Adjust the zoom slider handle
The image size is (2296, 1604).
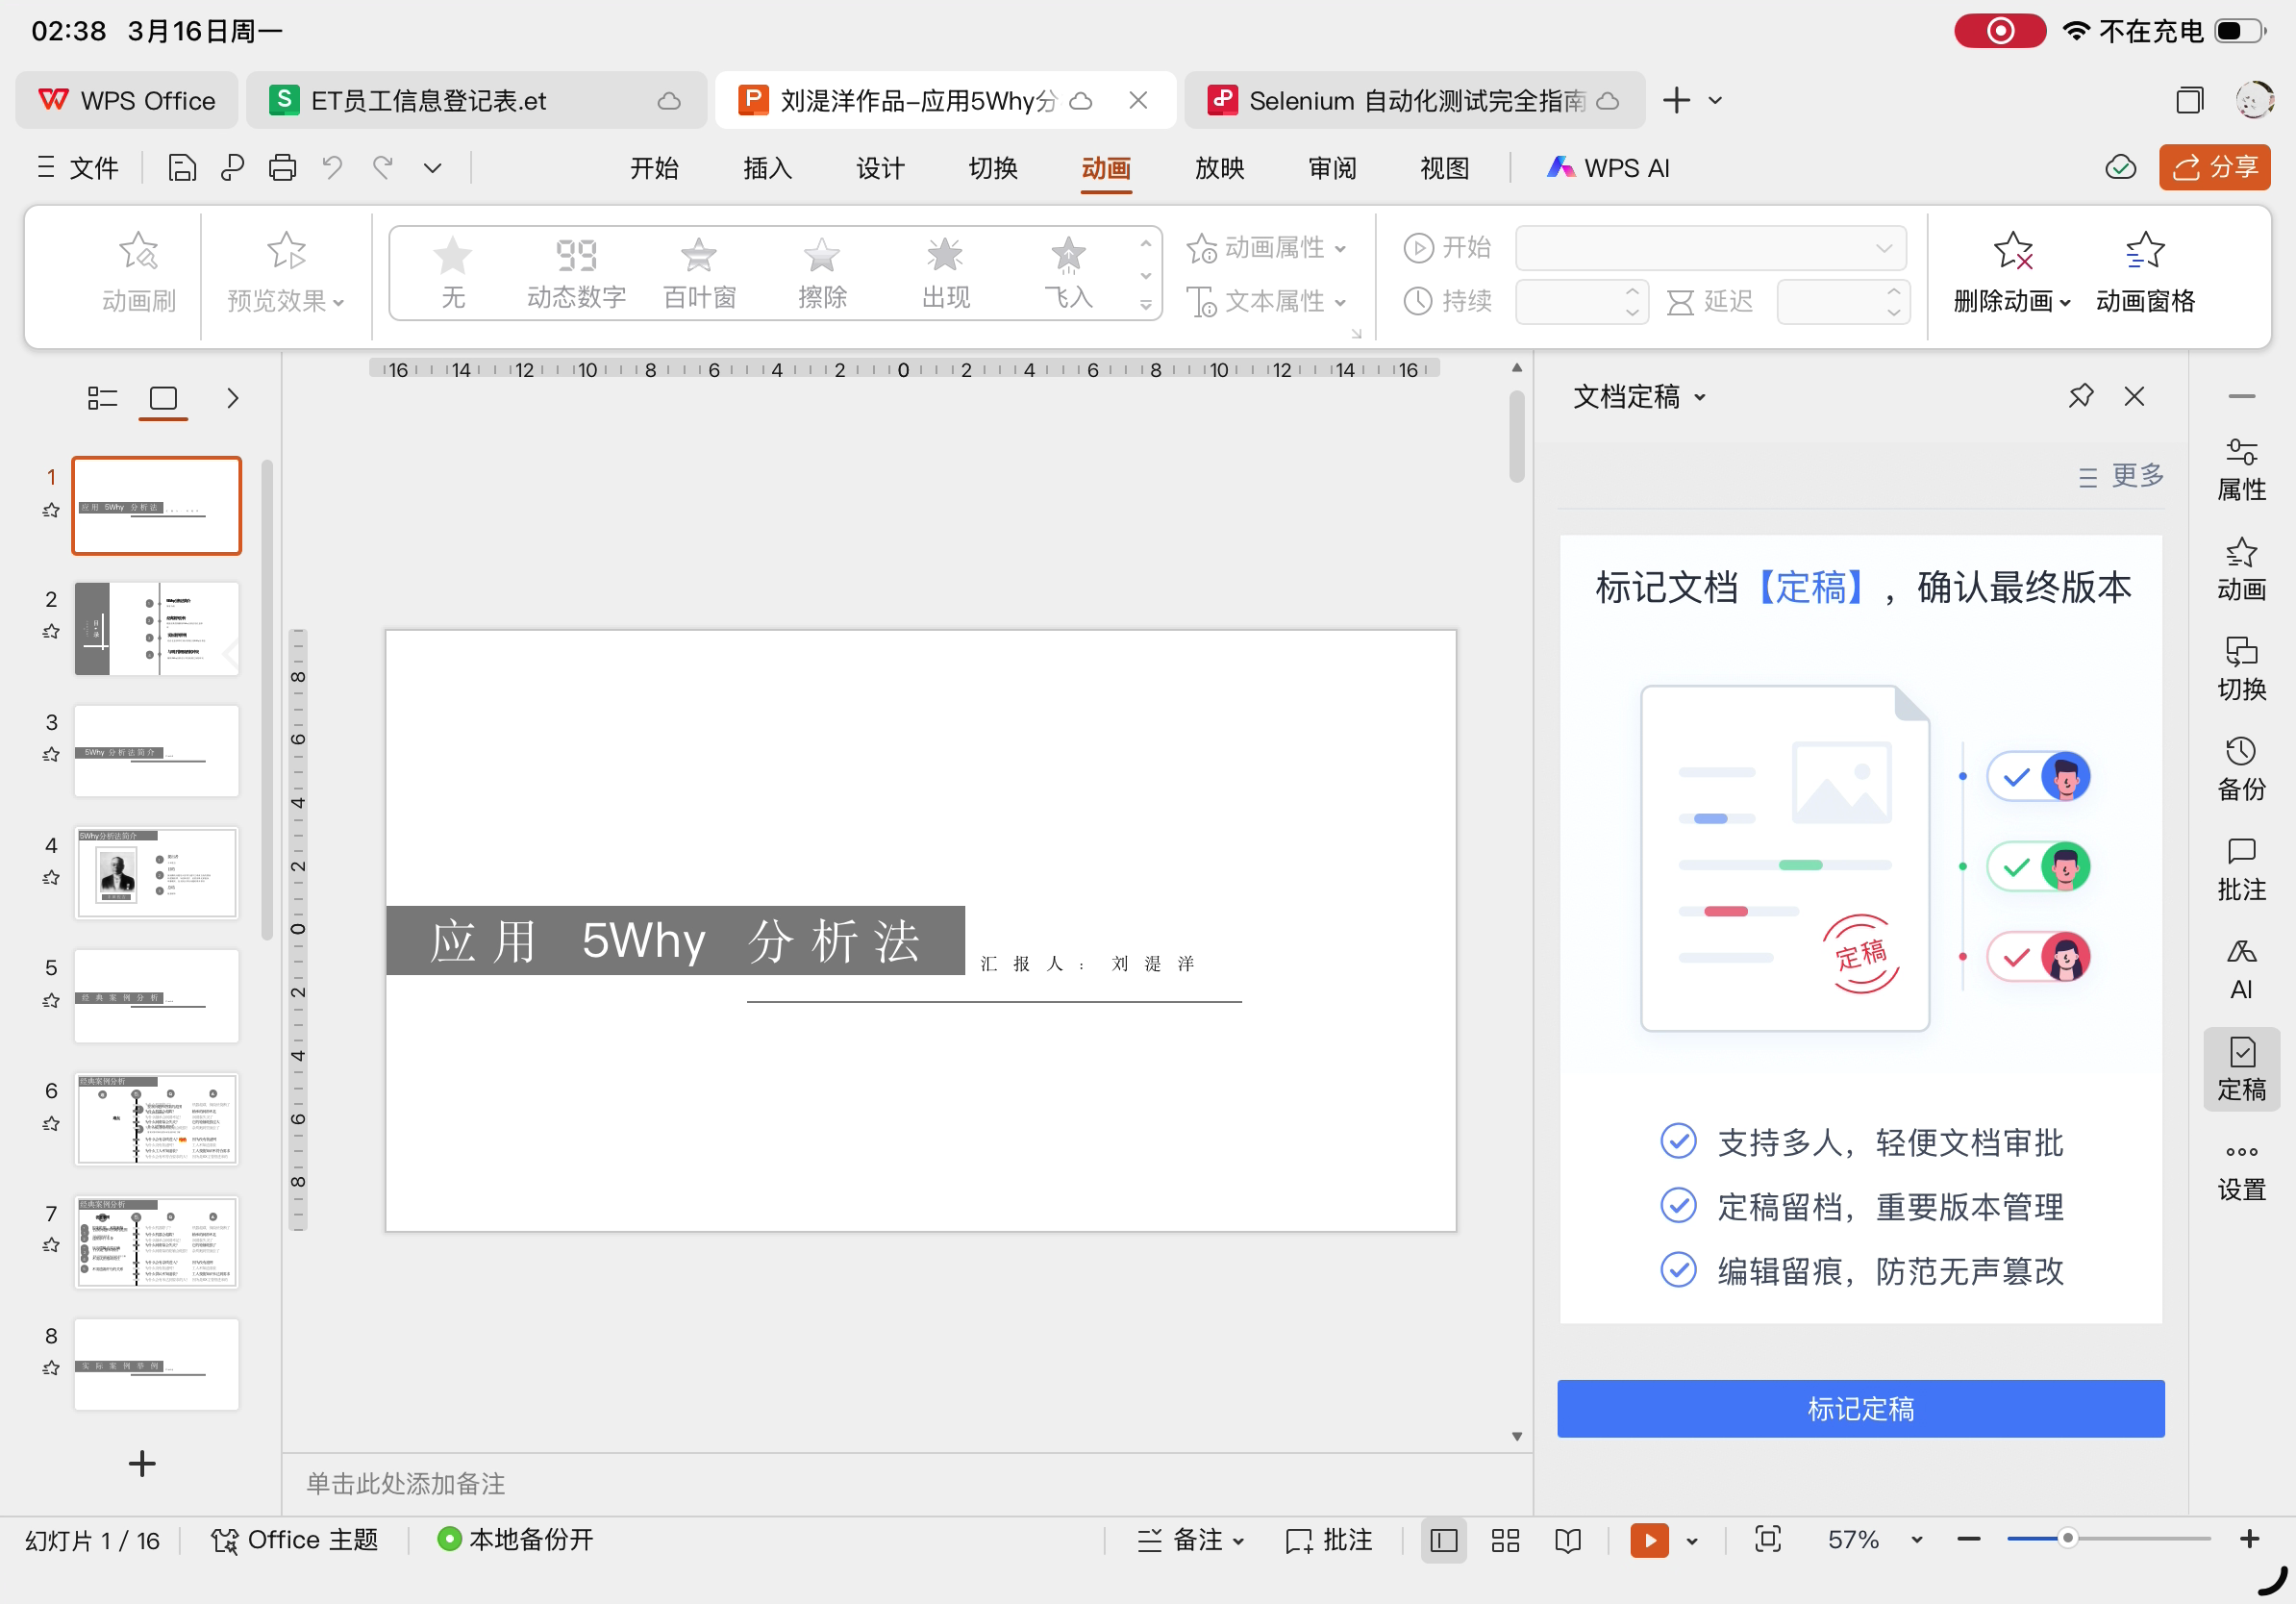pyautogui.click(x=2067, y=1538)
